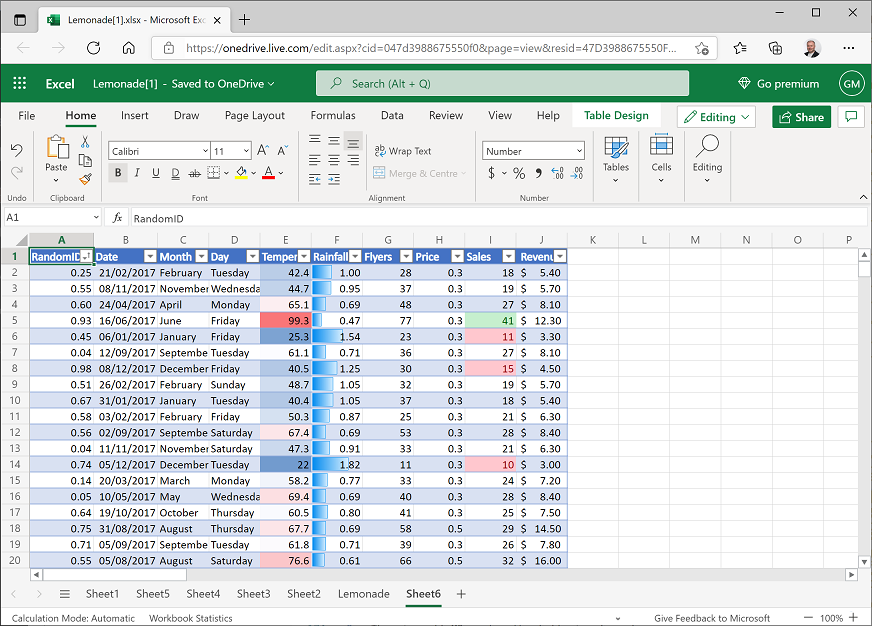Apply bold formatting to selection
The height and width of the screenshot is (626, 872).
[118, 173]
